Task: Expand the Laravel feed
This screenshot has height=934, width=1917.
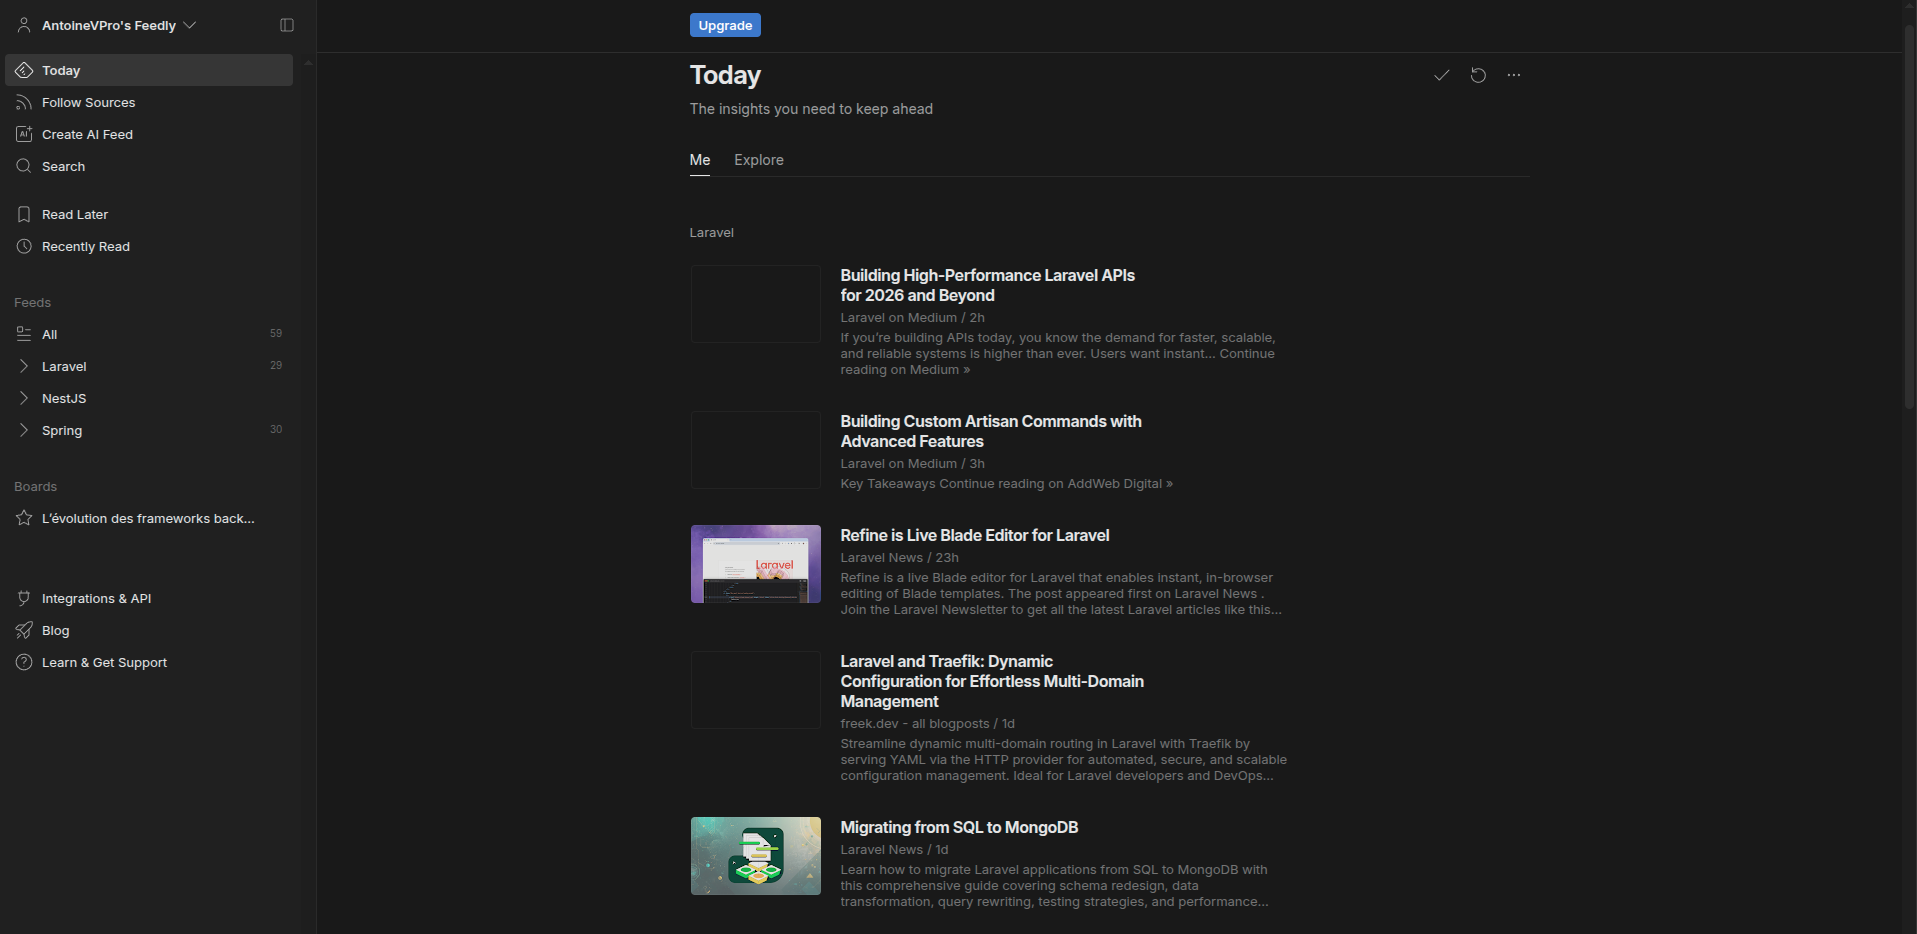Action: pos(23,366)
